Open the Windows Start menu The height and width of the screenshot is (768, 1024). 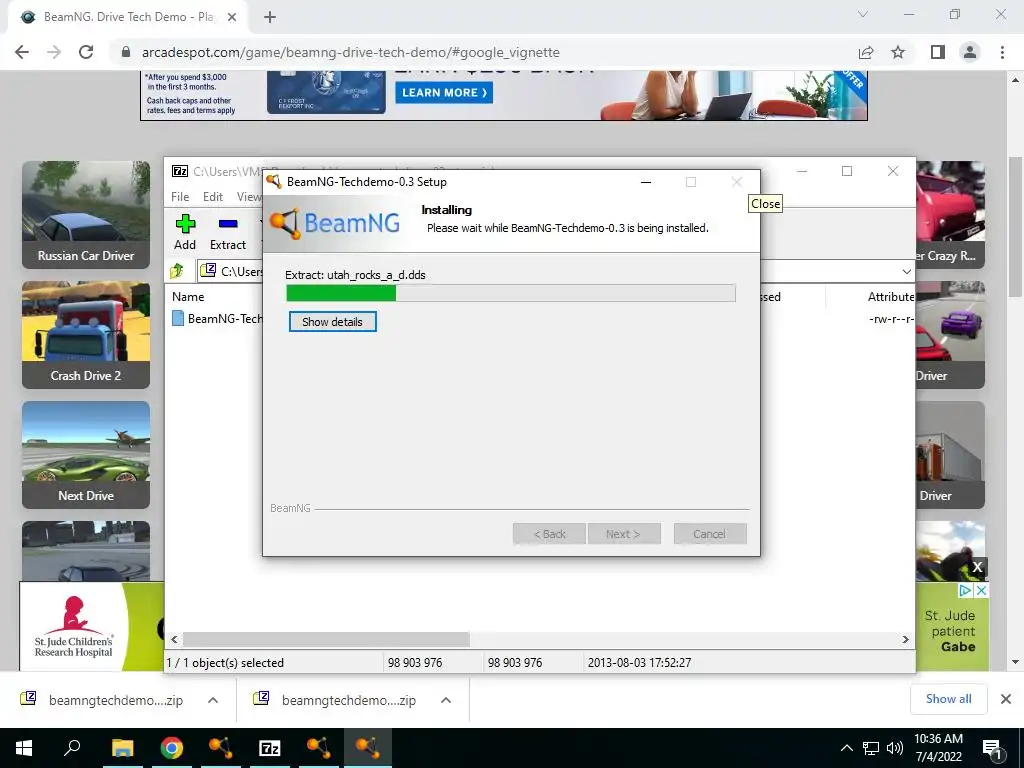pyautogui.click(x=24, y=748)
